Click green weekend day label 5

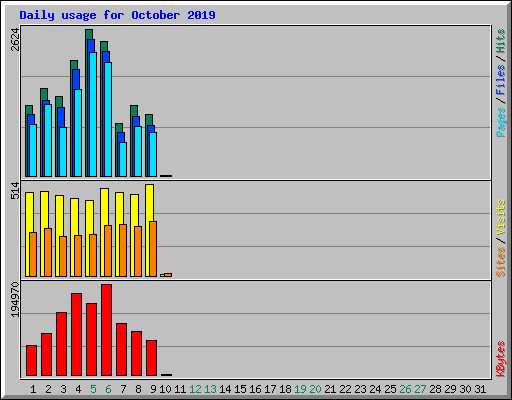(93, 389)
